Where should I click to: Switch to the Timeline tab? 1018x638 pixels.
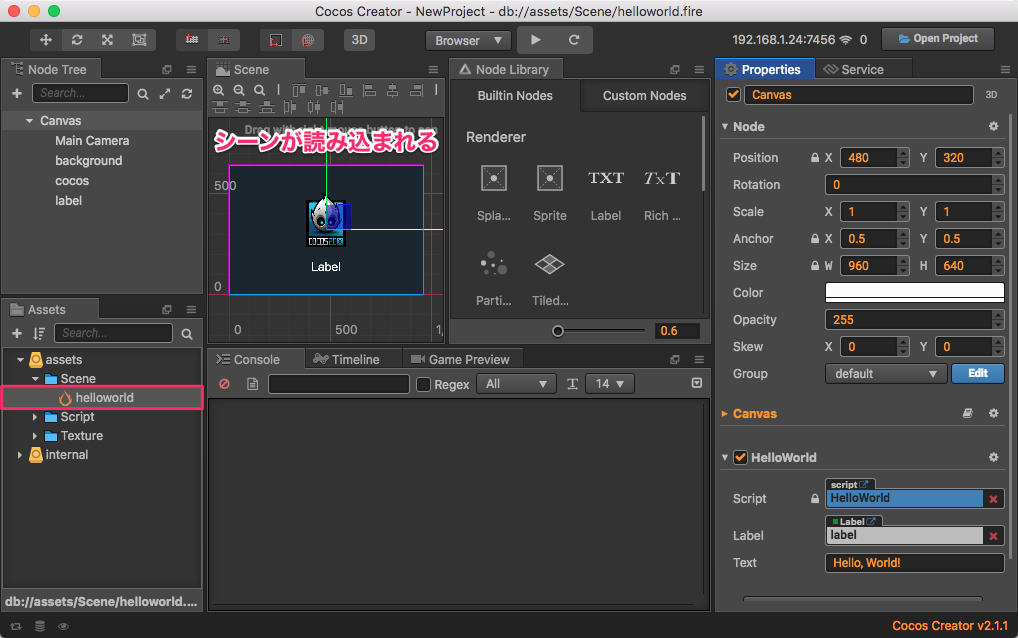click(x=347, y=360)
